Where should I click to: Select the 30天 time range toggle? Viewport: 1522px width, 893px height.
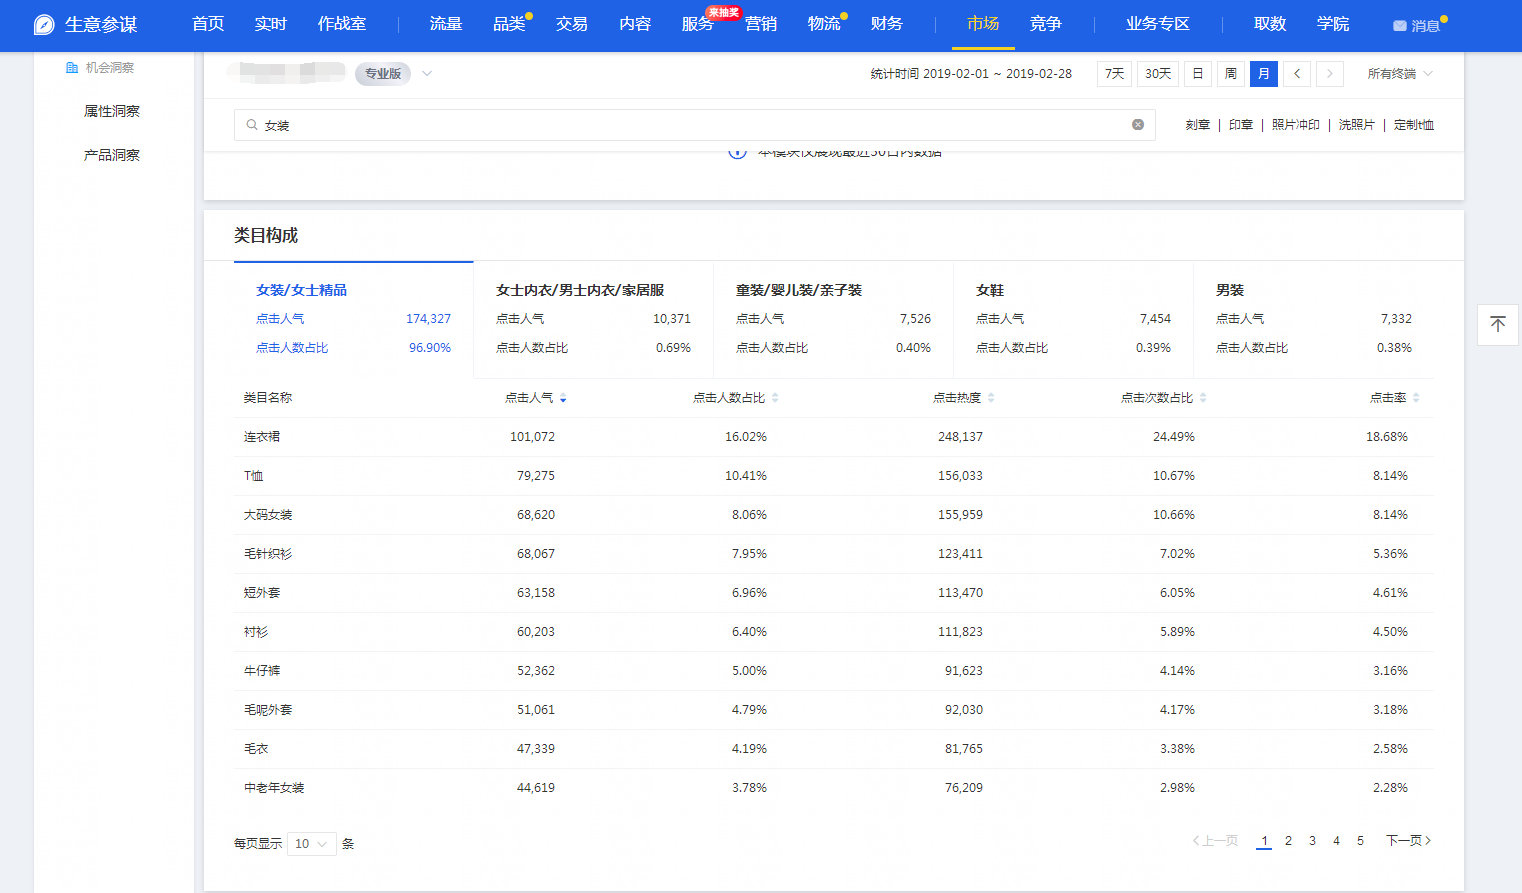[1158, 74]
